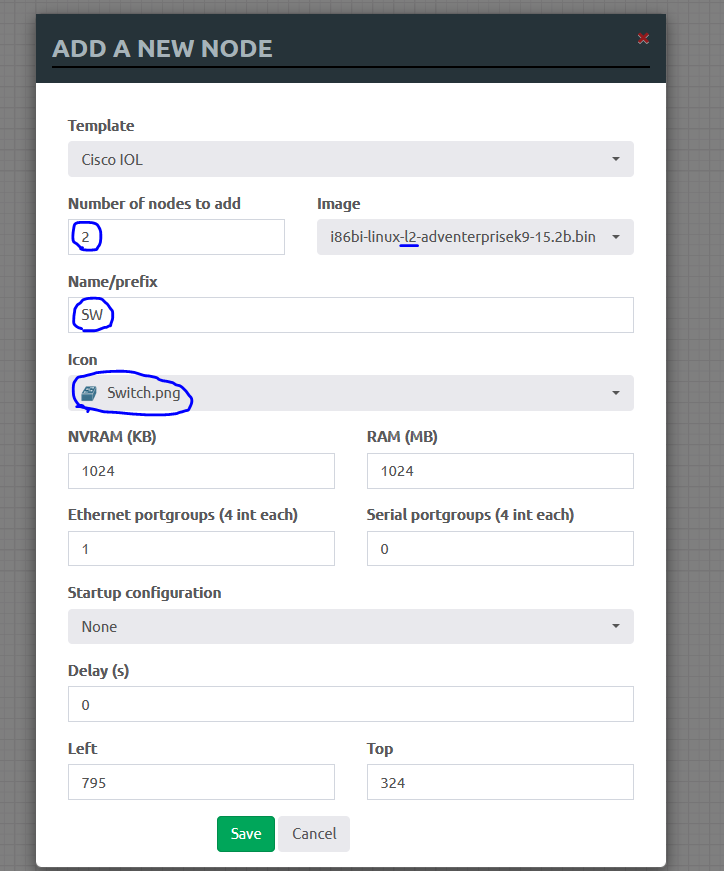Click the Delay (s) input field

(x=351, y=704)
